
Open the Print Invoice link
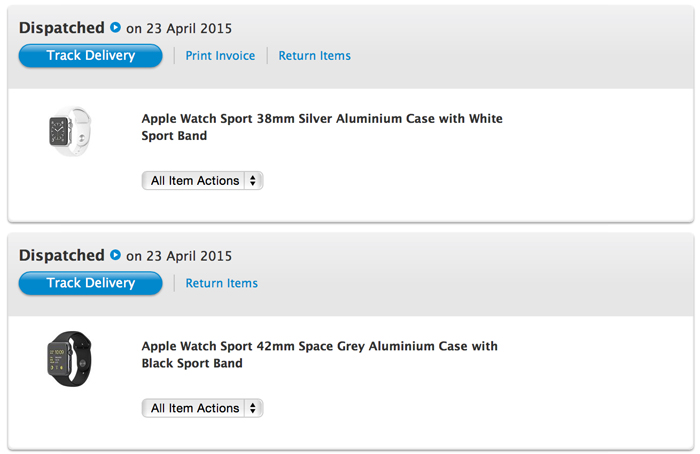pos(220,56)
